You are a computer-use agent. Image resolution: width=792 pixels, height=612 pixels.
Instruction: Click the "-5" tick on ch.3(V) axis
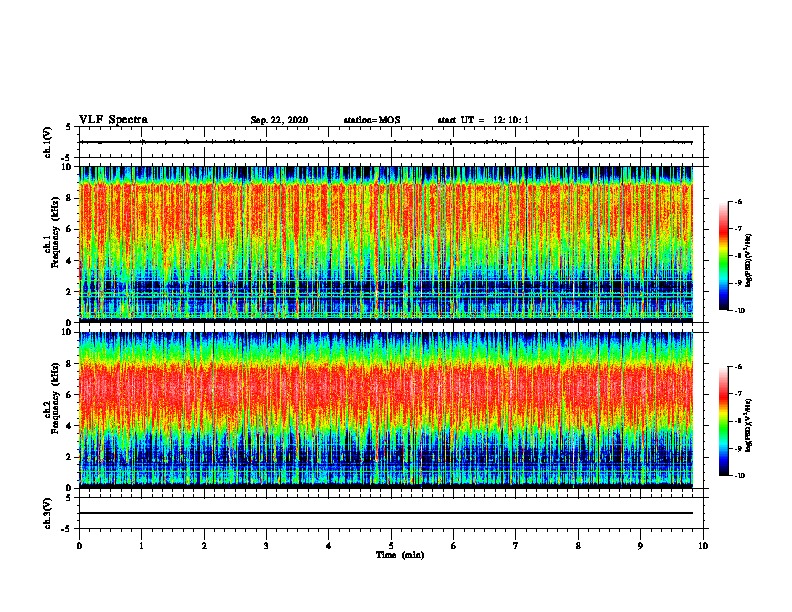tap(67, 529)
